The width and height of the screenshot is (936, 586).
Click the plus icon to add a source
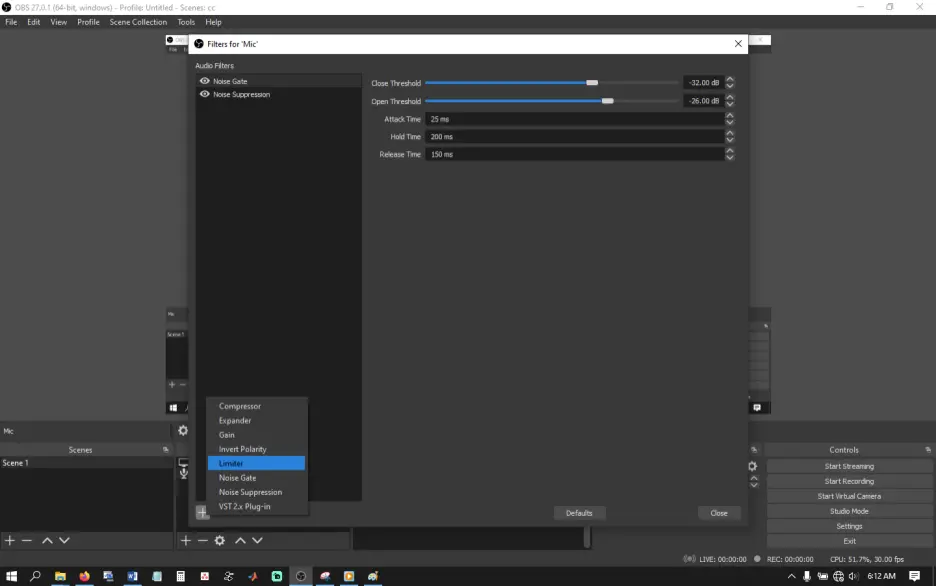tap(185, 540)
